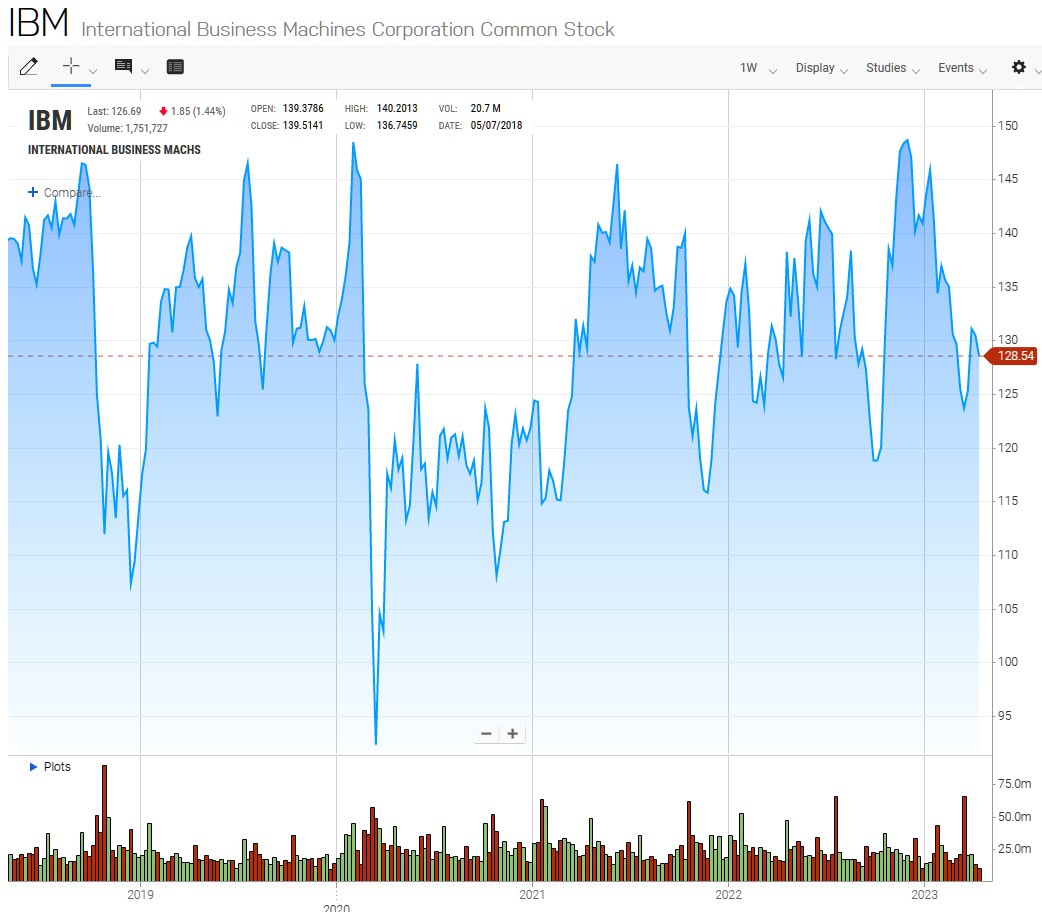This screenshot has height=912, width=1042.
Task: Open the Display menu
Action: coord(821,68)
